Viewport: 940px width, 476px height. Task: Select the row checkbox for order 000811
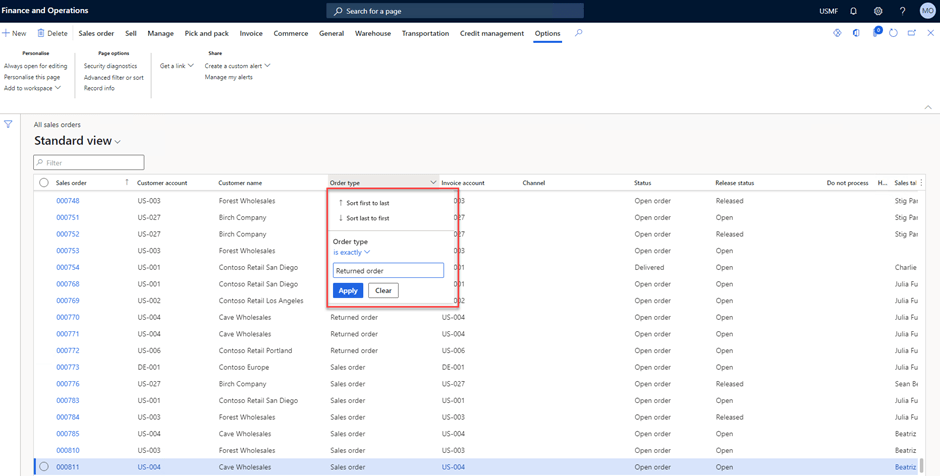[x=44, y=467]
